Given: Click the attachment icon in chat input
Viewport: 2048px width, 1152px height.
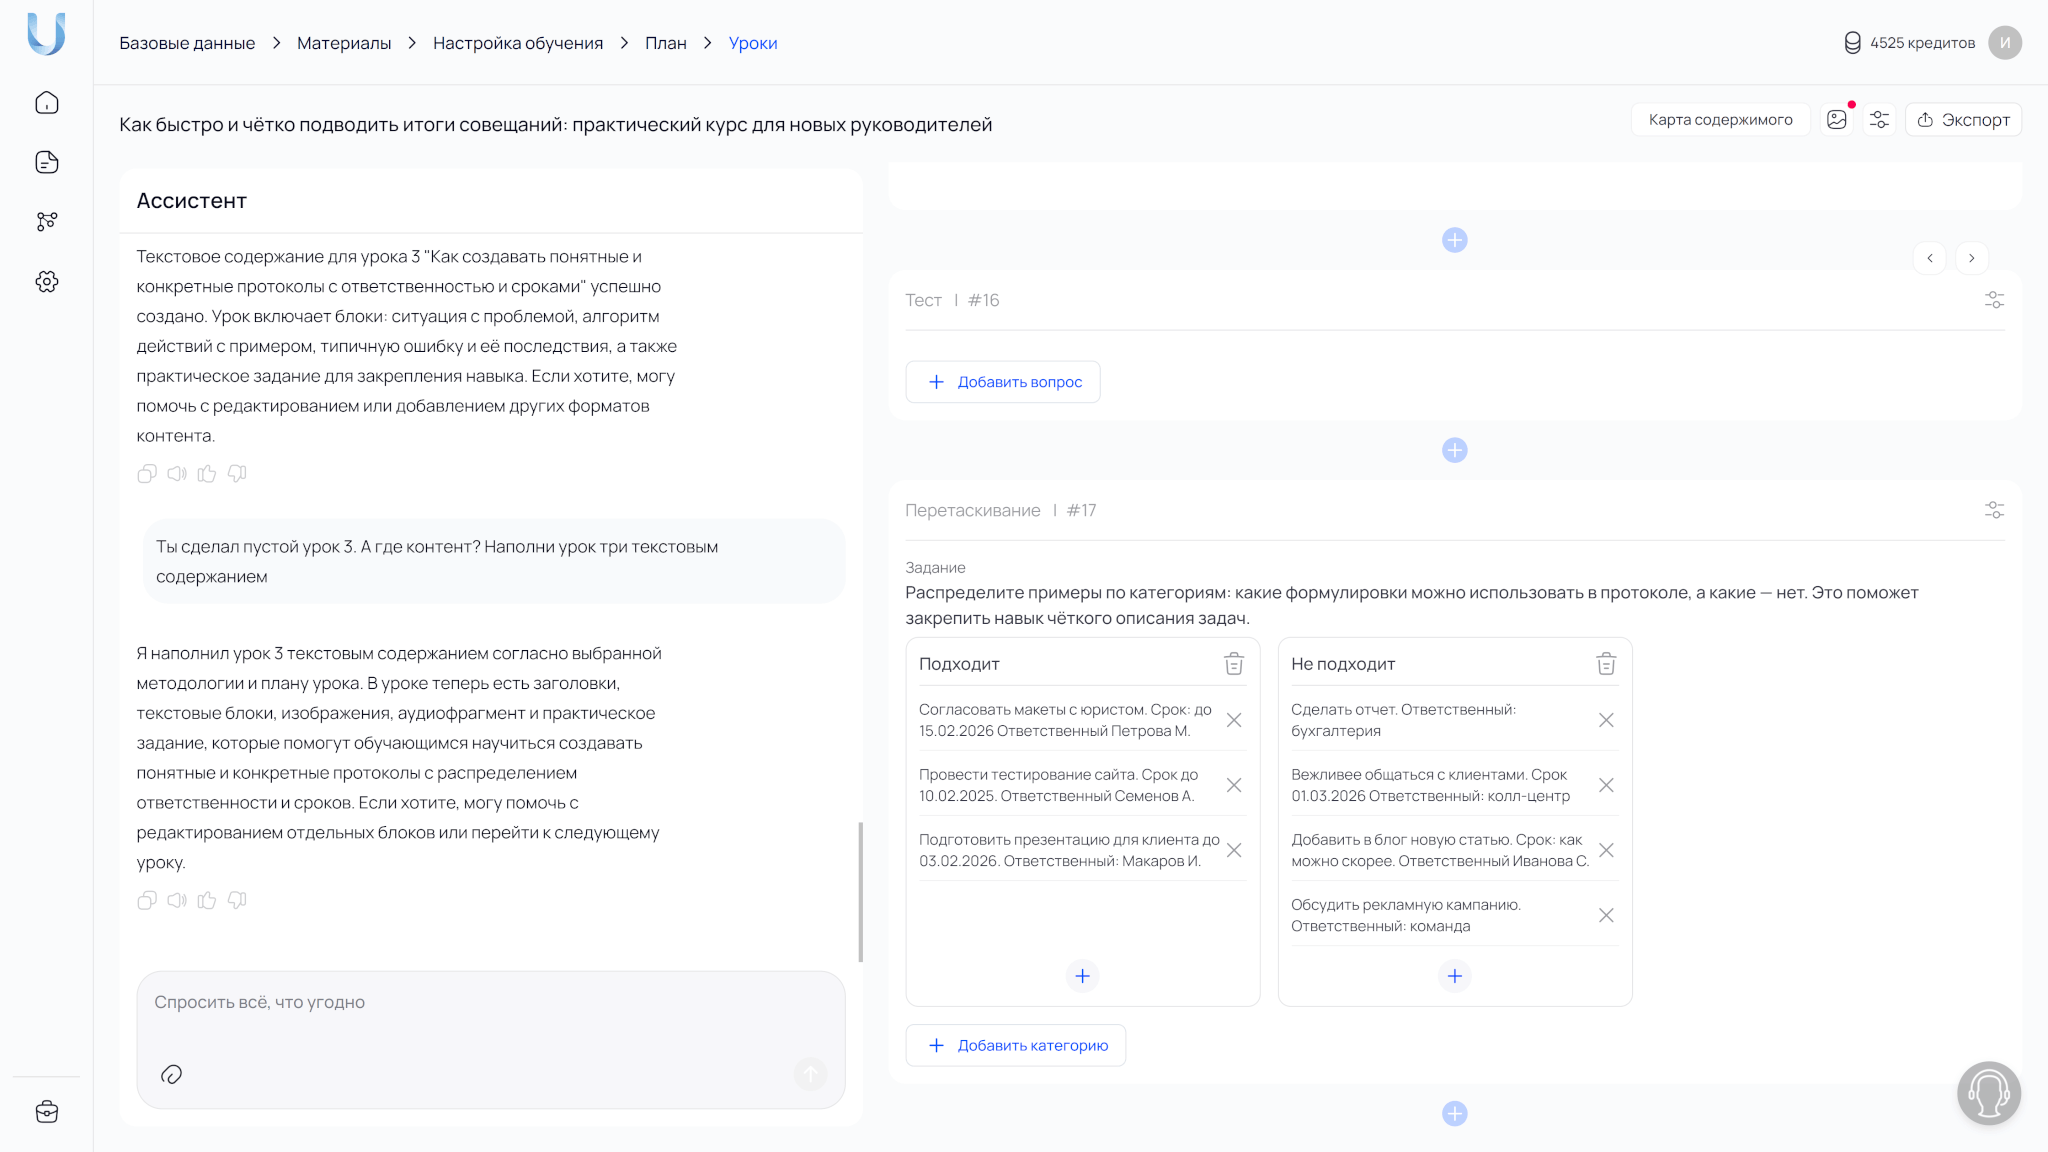Looking at the screenshot, I should [171, 1074].
